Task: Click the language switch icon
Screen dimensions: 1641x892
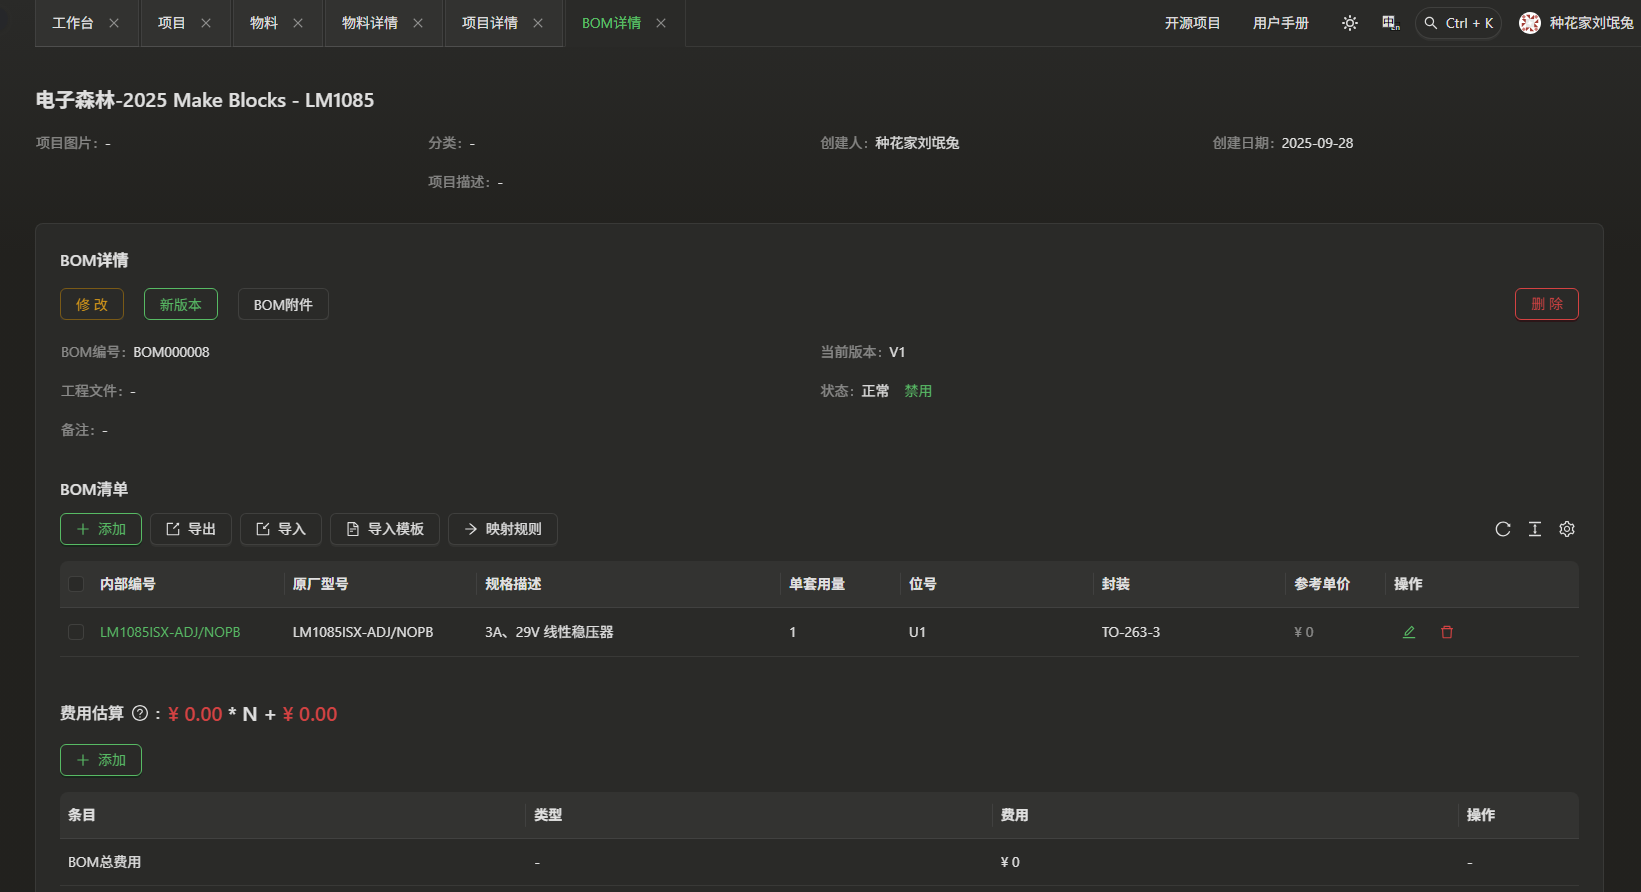Action: (x=1390, y=23)
